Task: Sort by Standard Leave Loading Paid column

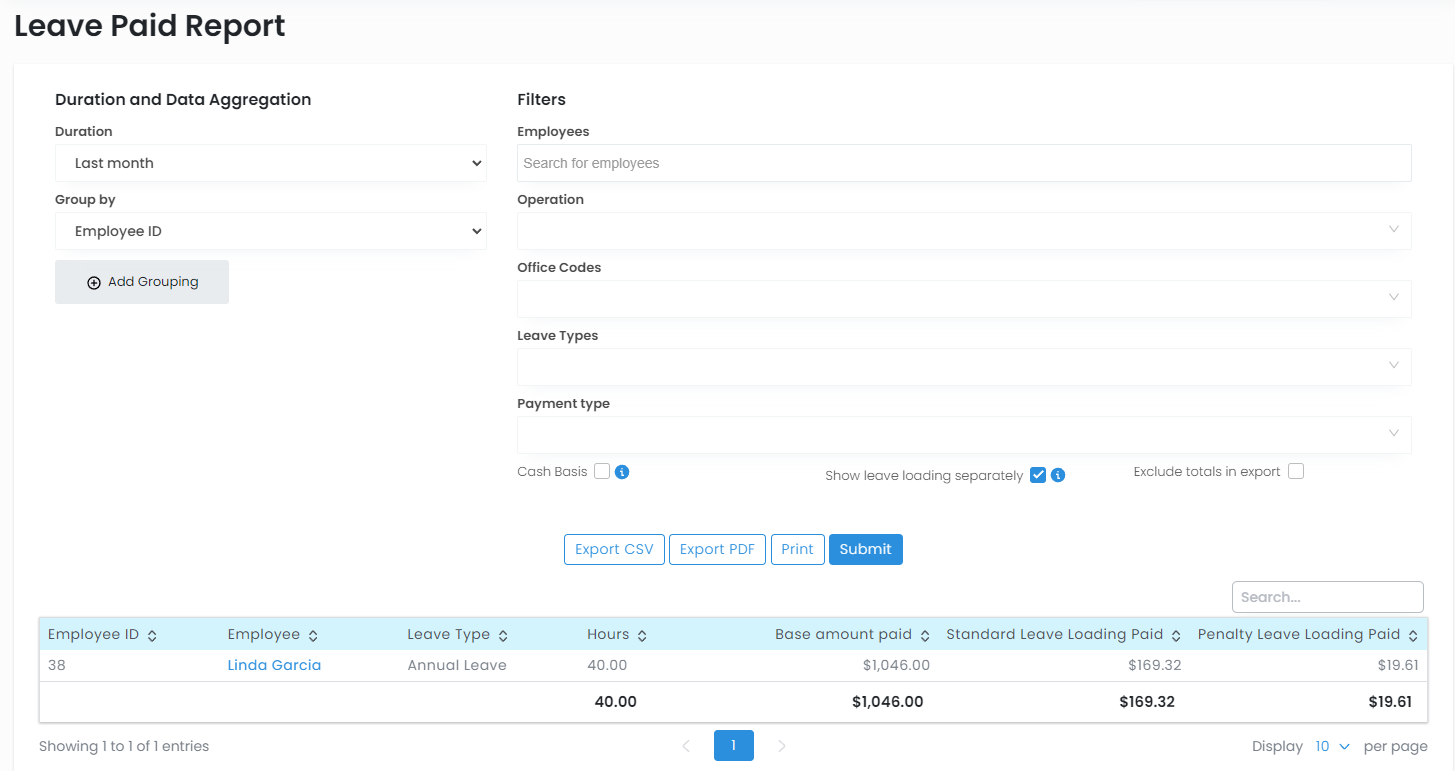Action: point(1176,635)
